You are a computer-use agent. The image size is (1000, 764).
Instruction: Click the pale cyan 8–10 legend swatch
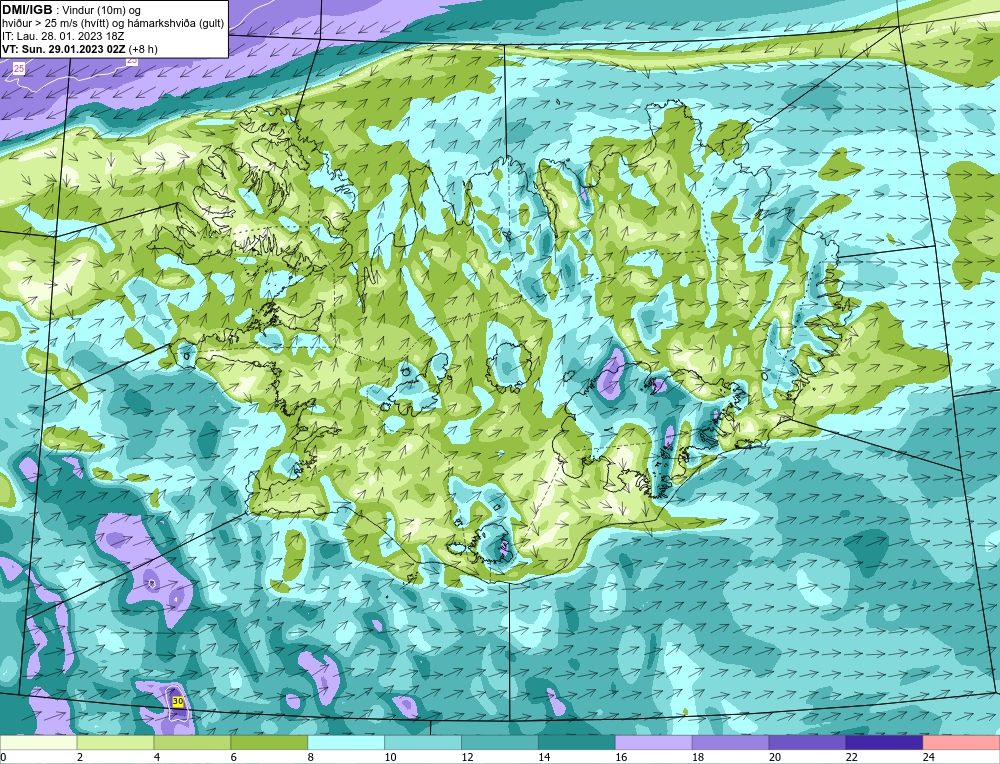[x=346, y=743]
